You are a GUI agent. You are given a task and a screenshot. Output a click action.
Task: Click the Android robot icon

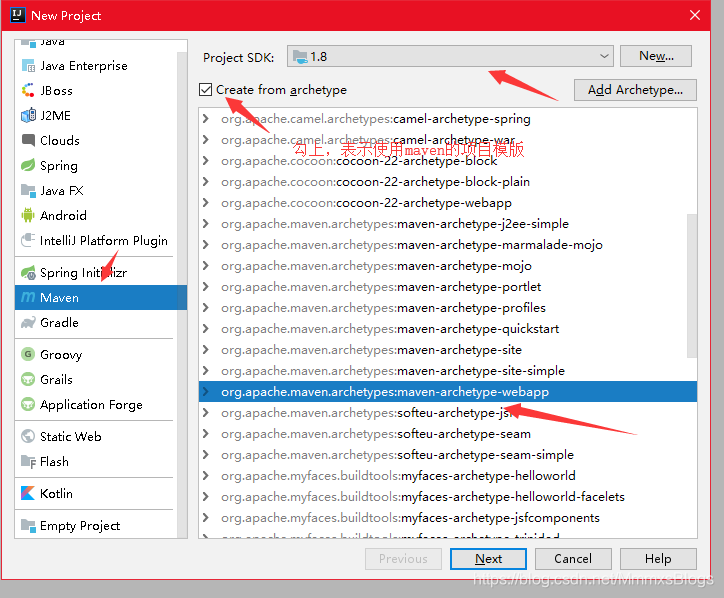click(x=28, y=215)
